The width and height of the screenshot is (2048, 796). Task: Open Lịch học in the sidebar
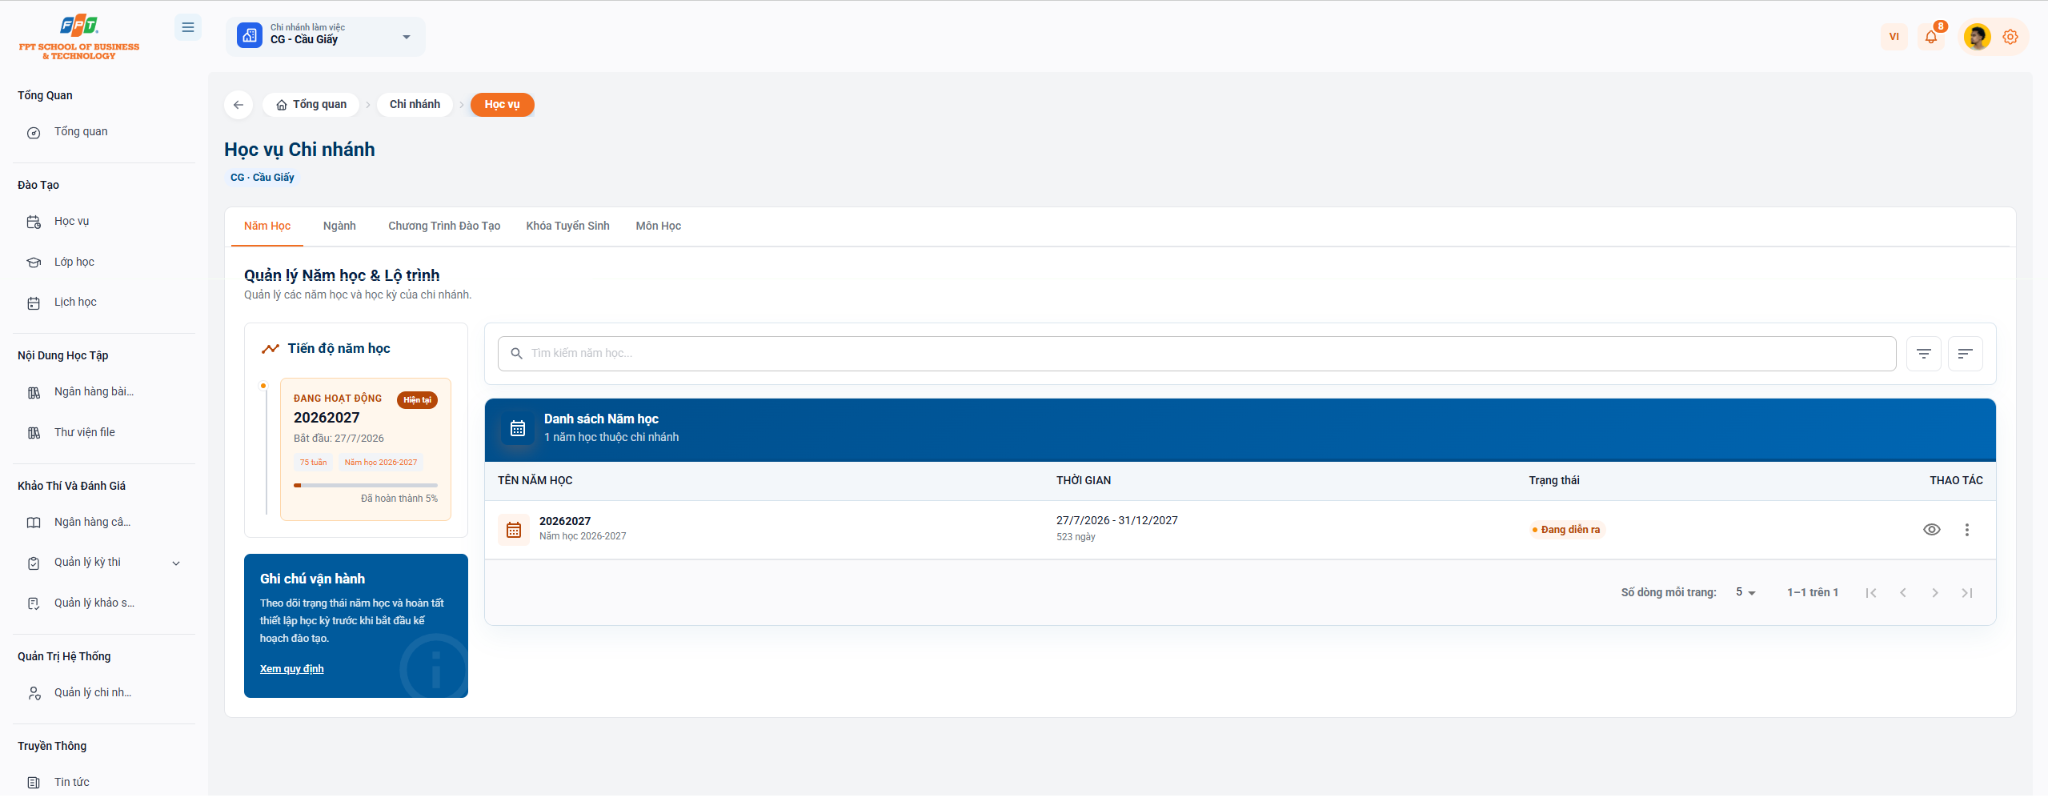point(104,302)
